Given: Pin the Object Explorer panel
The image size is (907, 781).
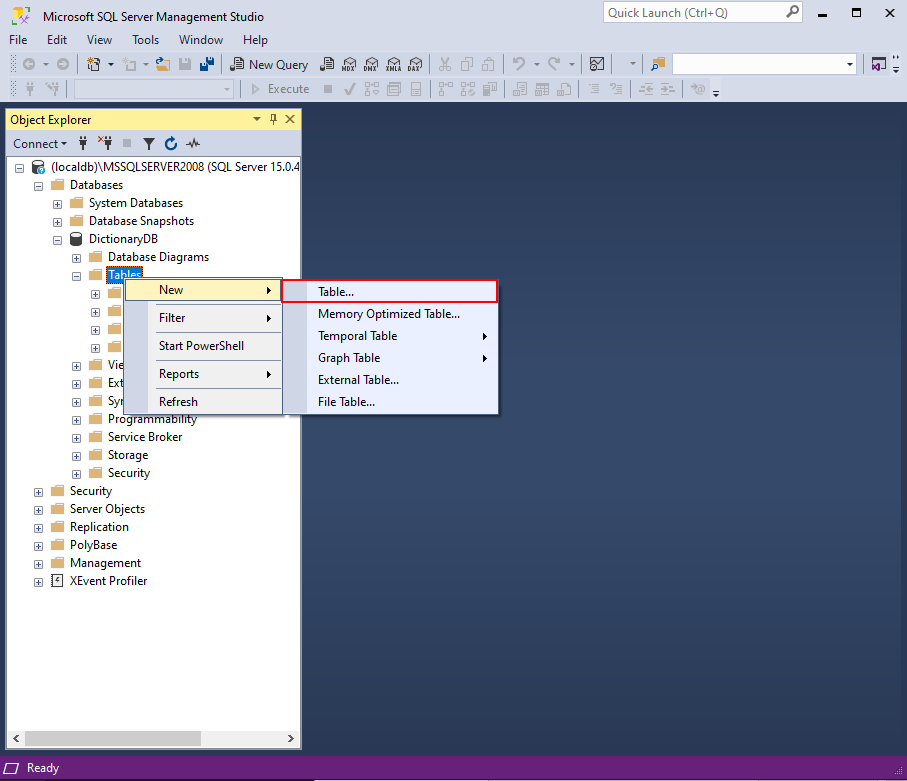Looking at the screenshot, I should coord(273,119).
